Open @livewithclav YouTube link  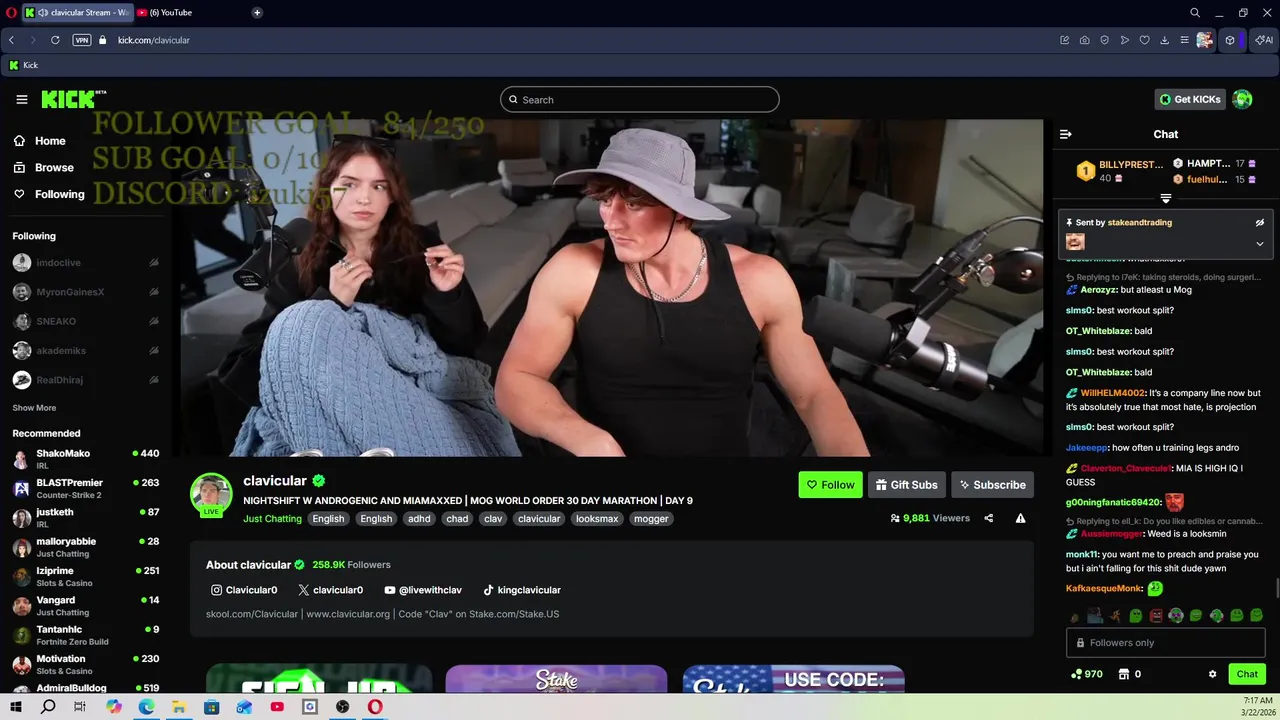click(423, 590)
